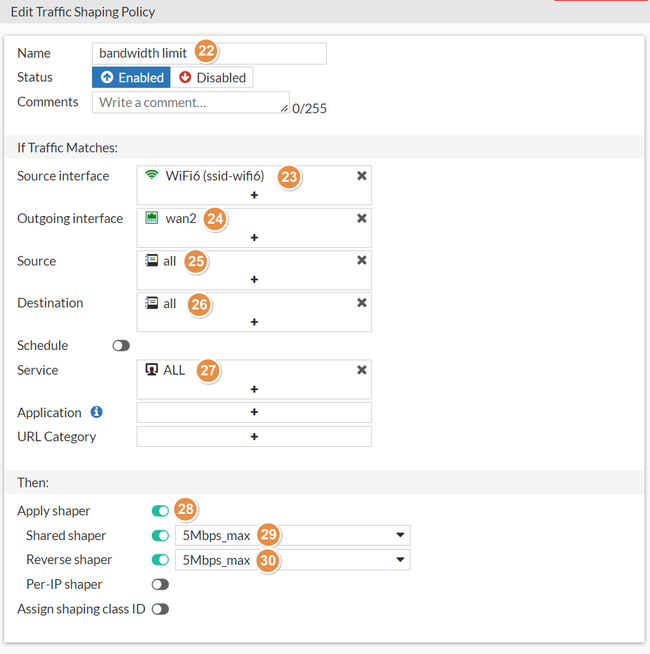Viewport: 650px width, 654px height.
Task: Enable Assign shaping class ID
Action: coord(160,609)
